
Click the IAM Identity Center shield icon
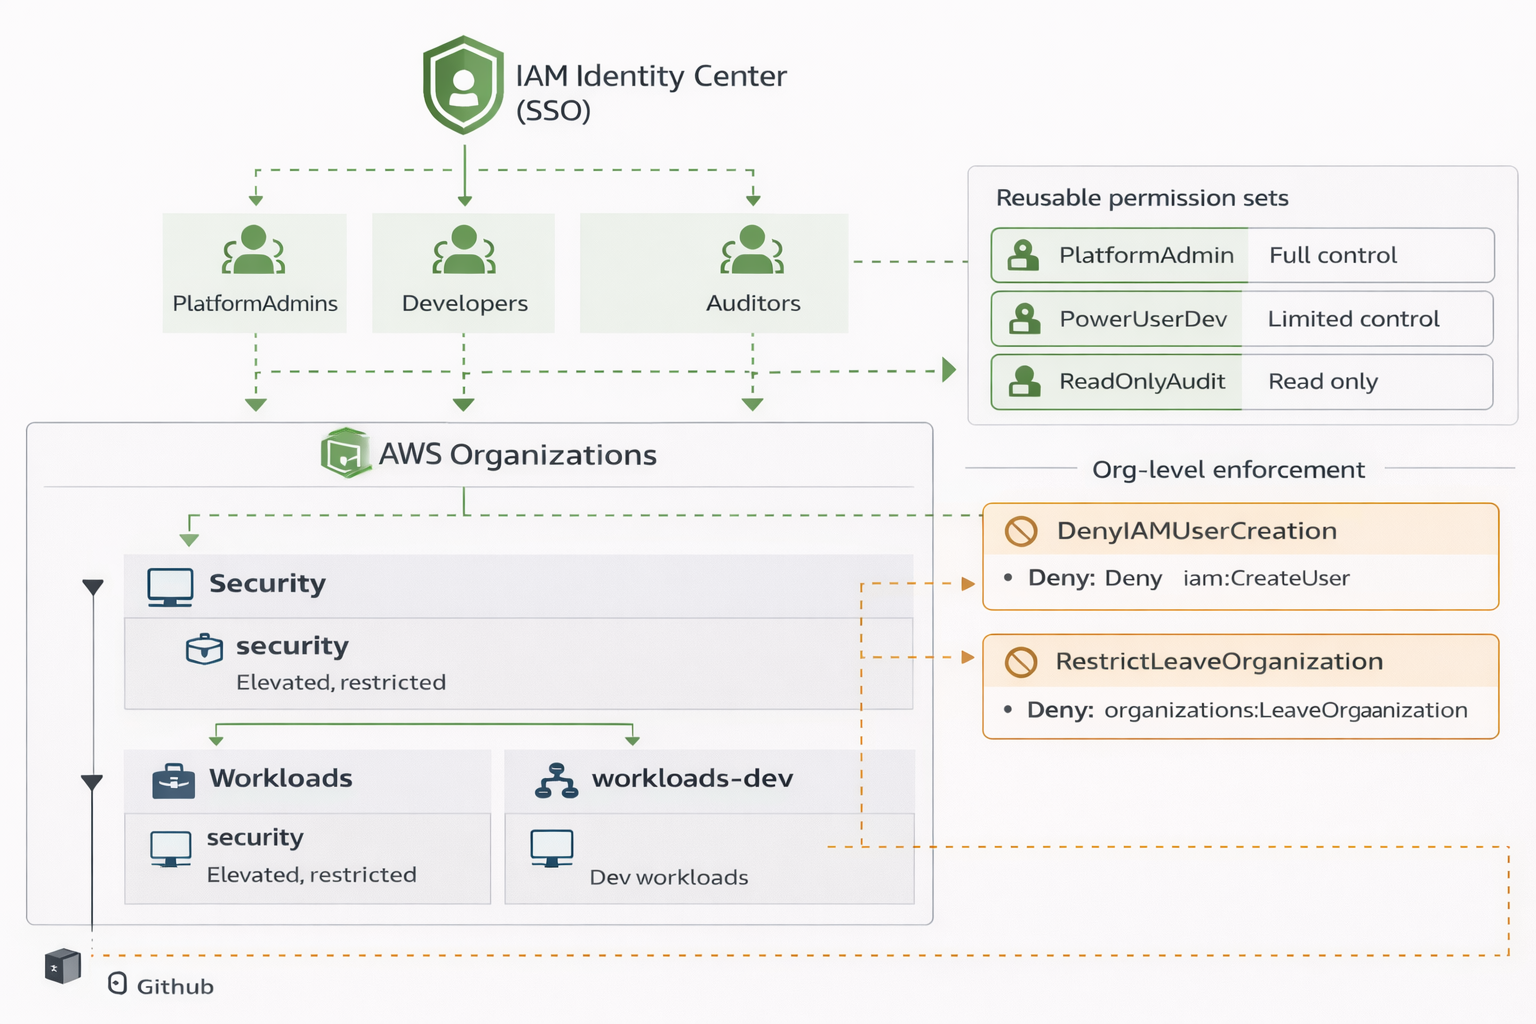point(462,84)
